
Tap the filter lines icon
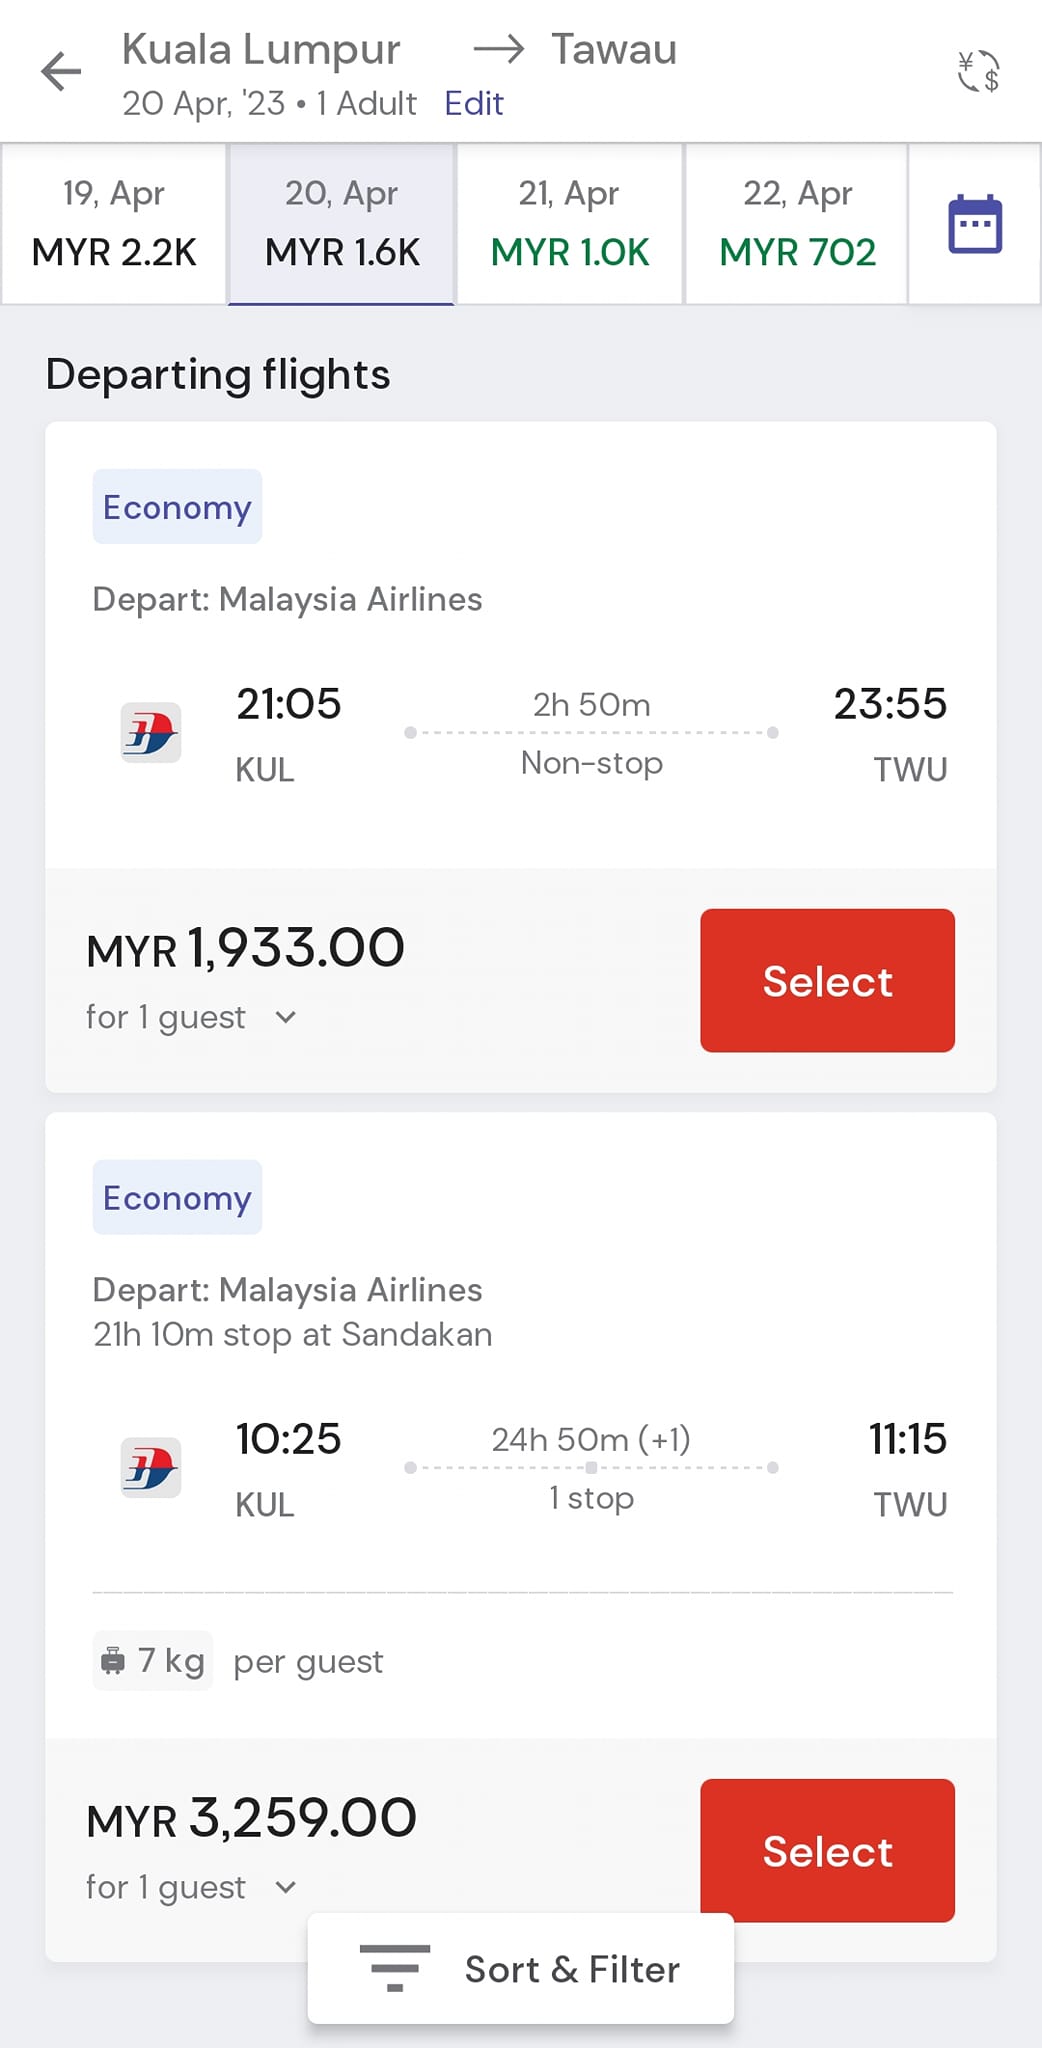(x=395, y=1968)
